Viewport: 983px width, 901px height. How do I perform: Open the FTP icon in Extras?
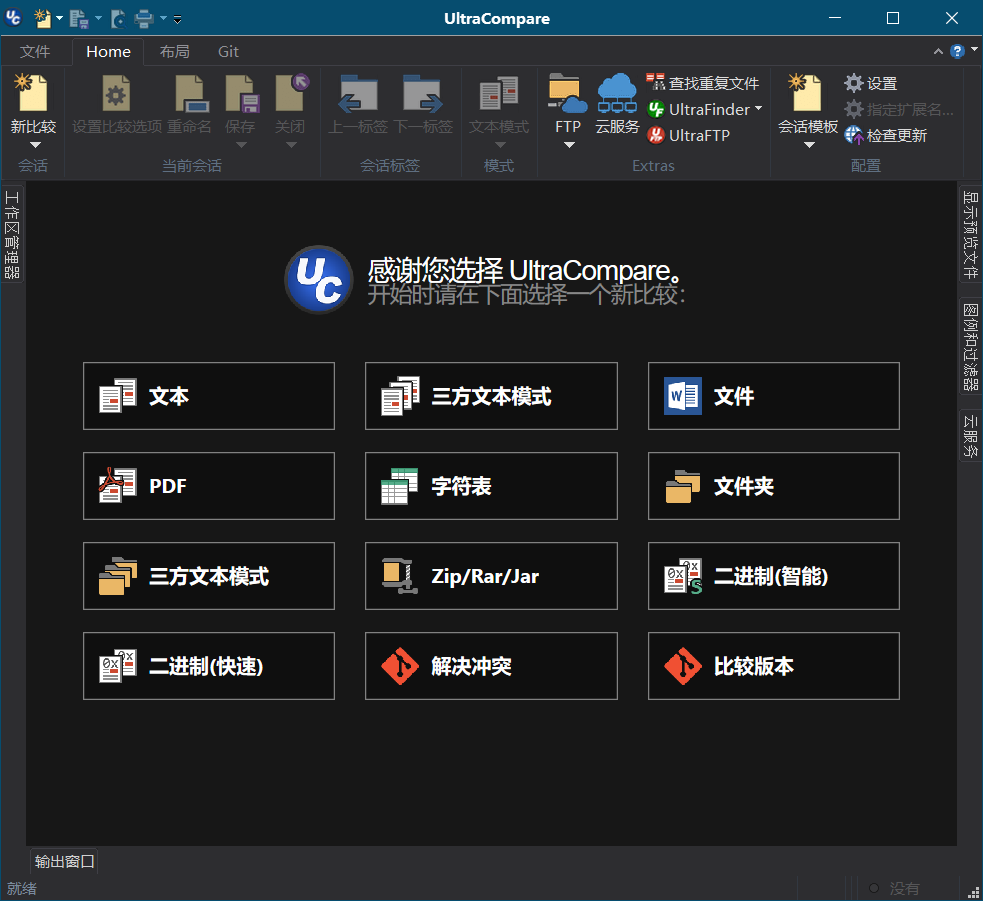pos(568,93)
